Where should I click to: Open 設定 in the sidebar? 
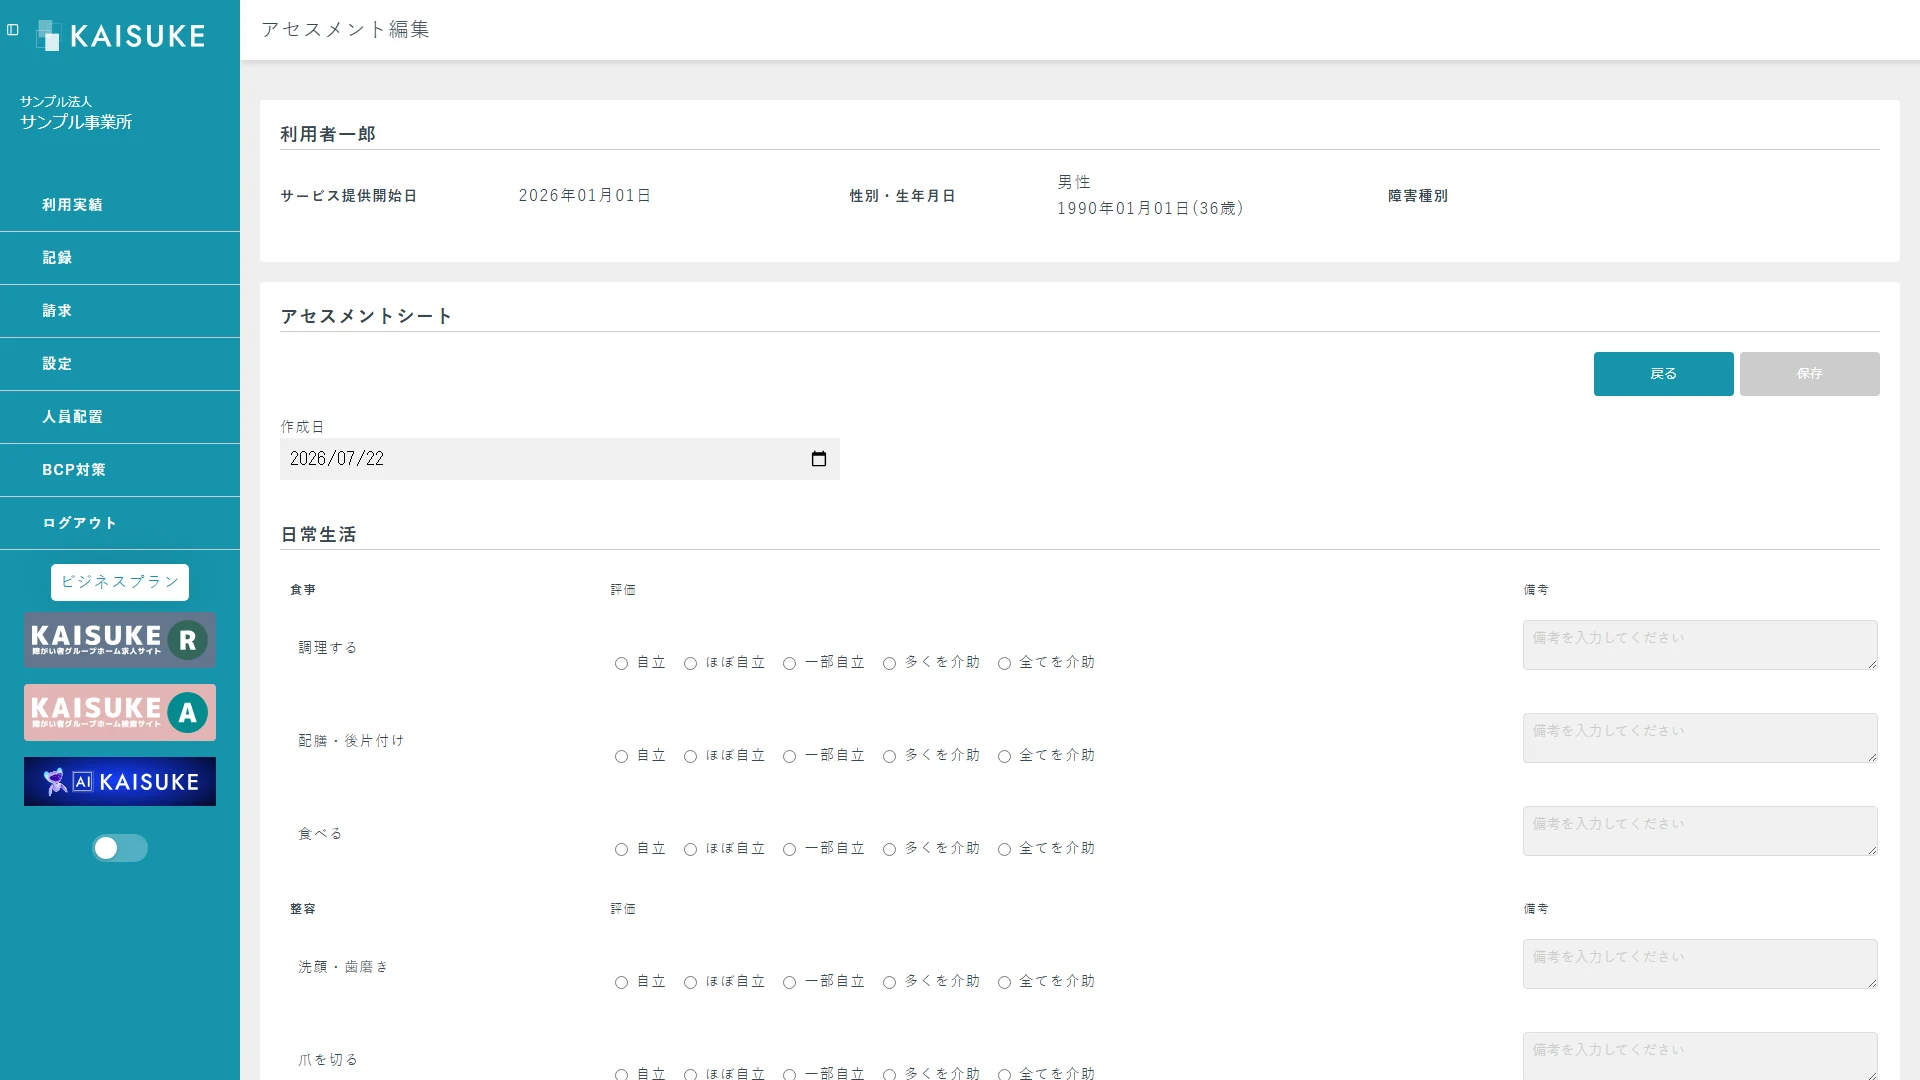point(120,364)
